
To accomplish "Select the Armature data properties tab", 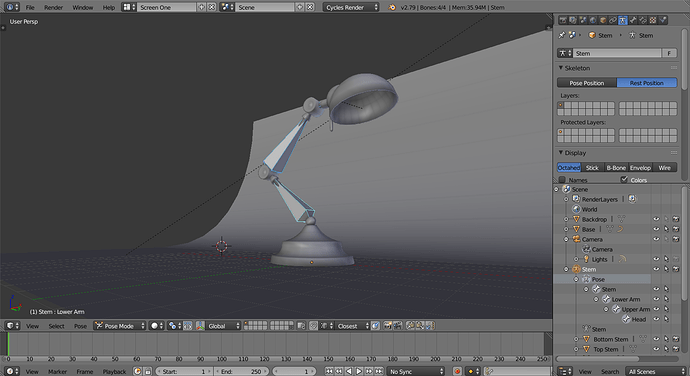I will 623,20.
